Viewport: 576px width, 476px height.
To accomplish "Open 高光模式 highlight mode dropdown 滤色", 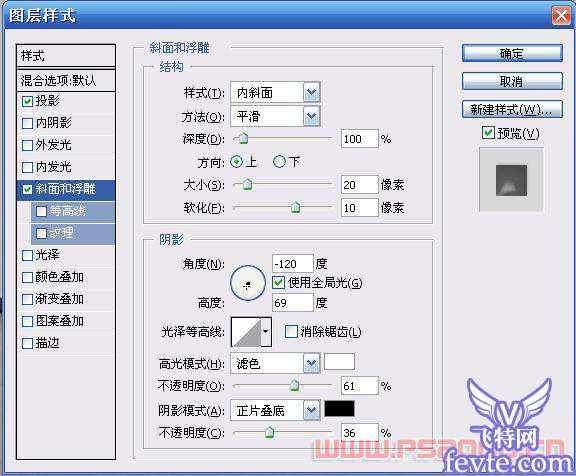I will [275, 363].
